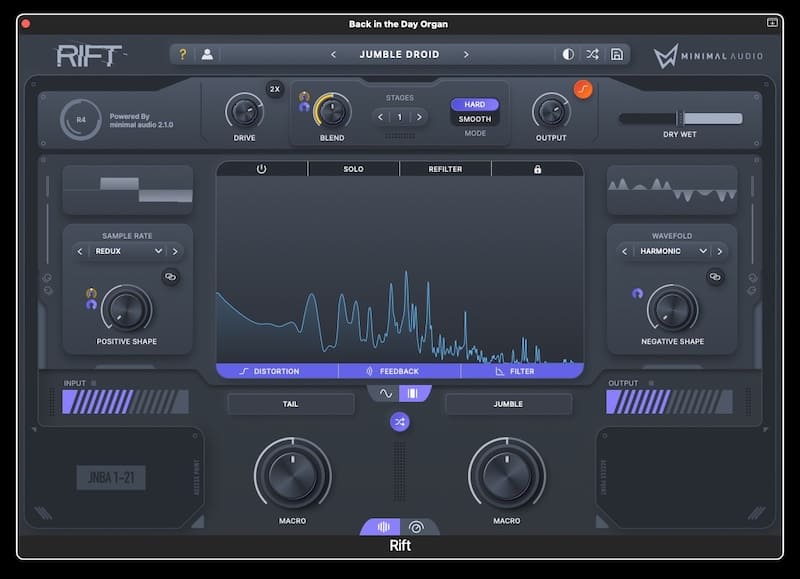
Task: Switch to the FILTER tab
Action: (x=522, y=371)
